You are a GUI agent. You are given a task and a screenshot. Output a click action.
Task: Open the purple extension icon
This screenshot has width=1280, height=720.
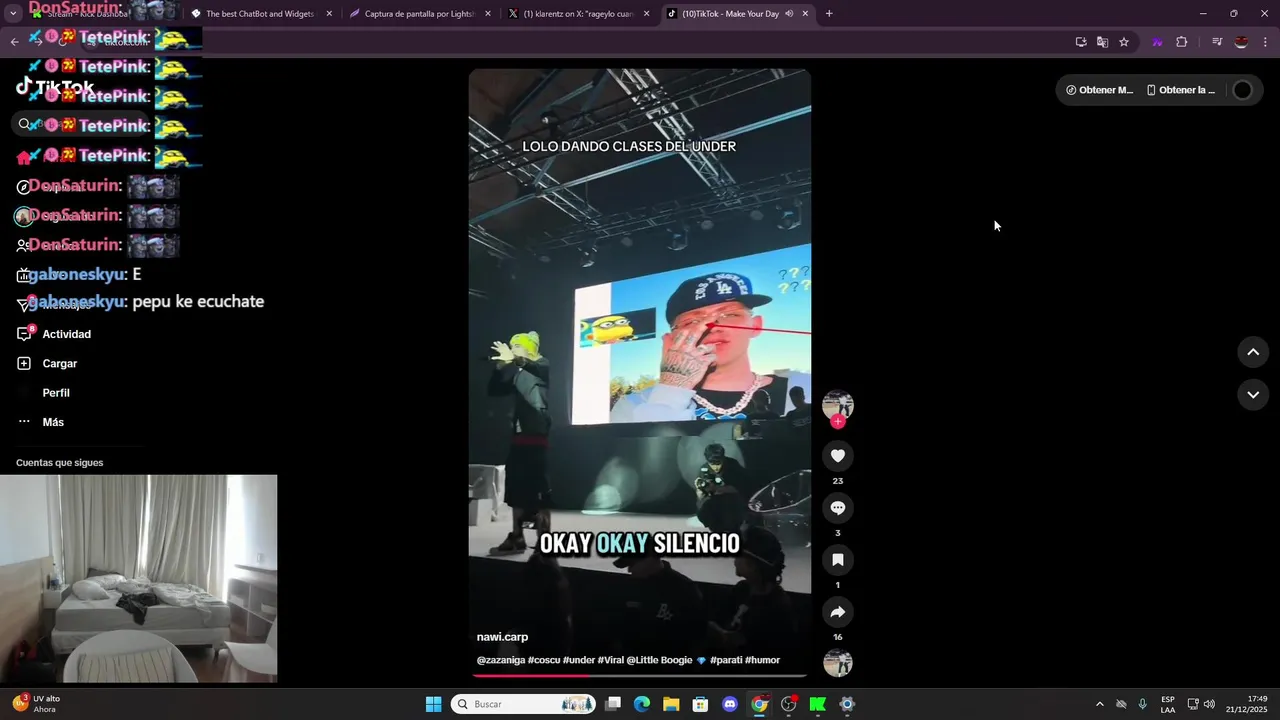click(x=1157, y=42)
